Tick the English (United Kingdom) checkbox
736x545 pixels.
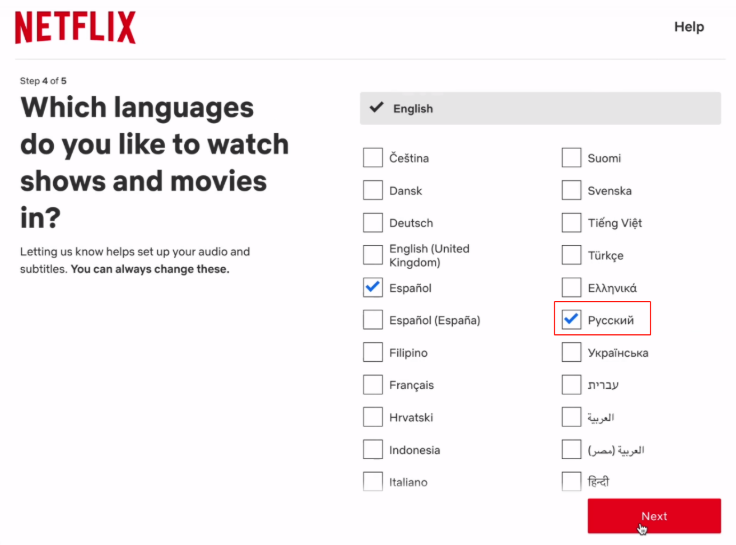[373, 255]
